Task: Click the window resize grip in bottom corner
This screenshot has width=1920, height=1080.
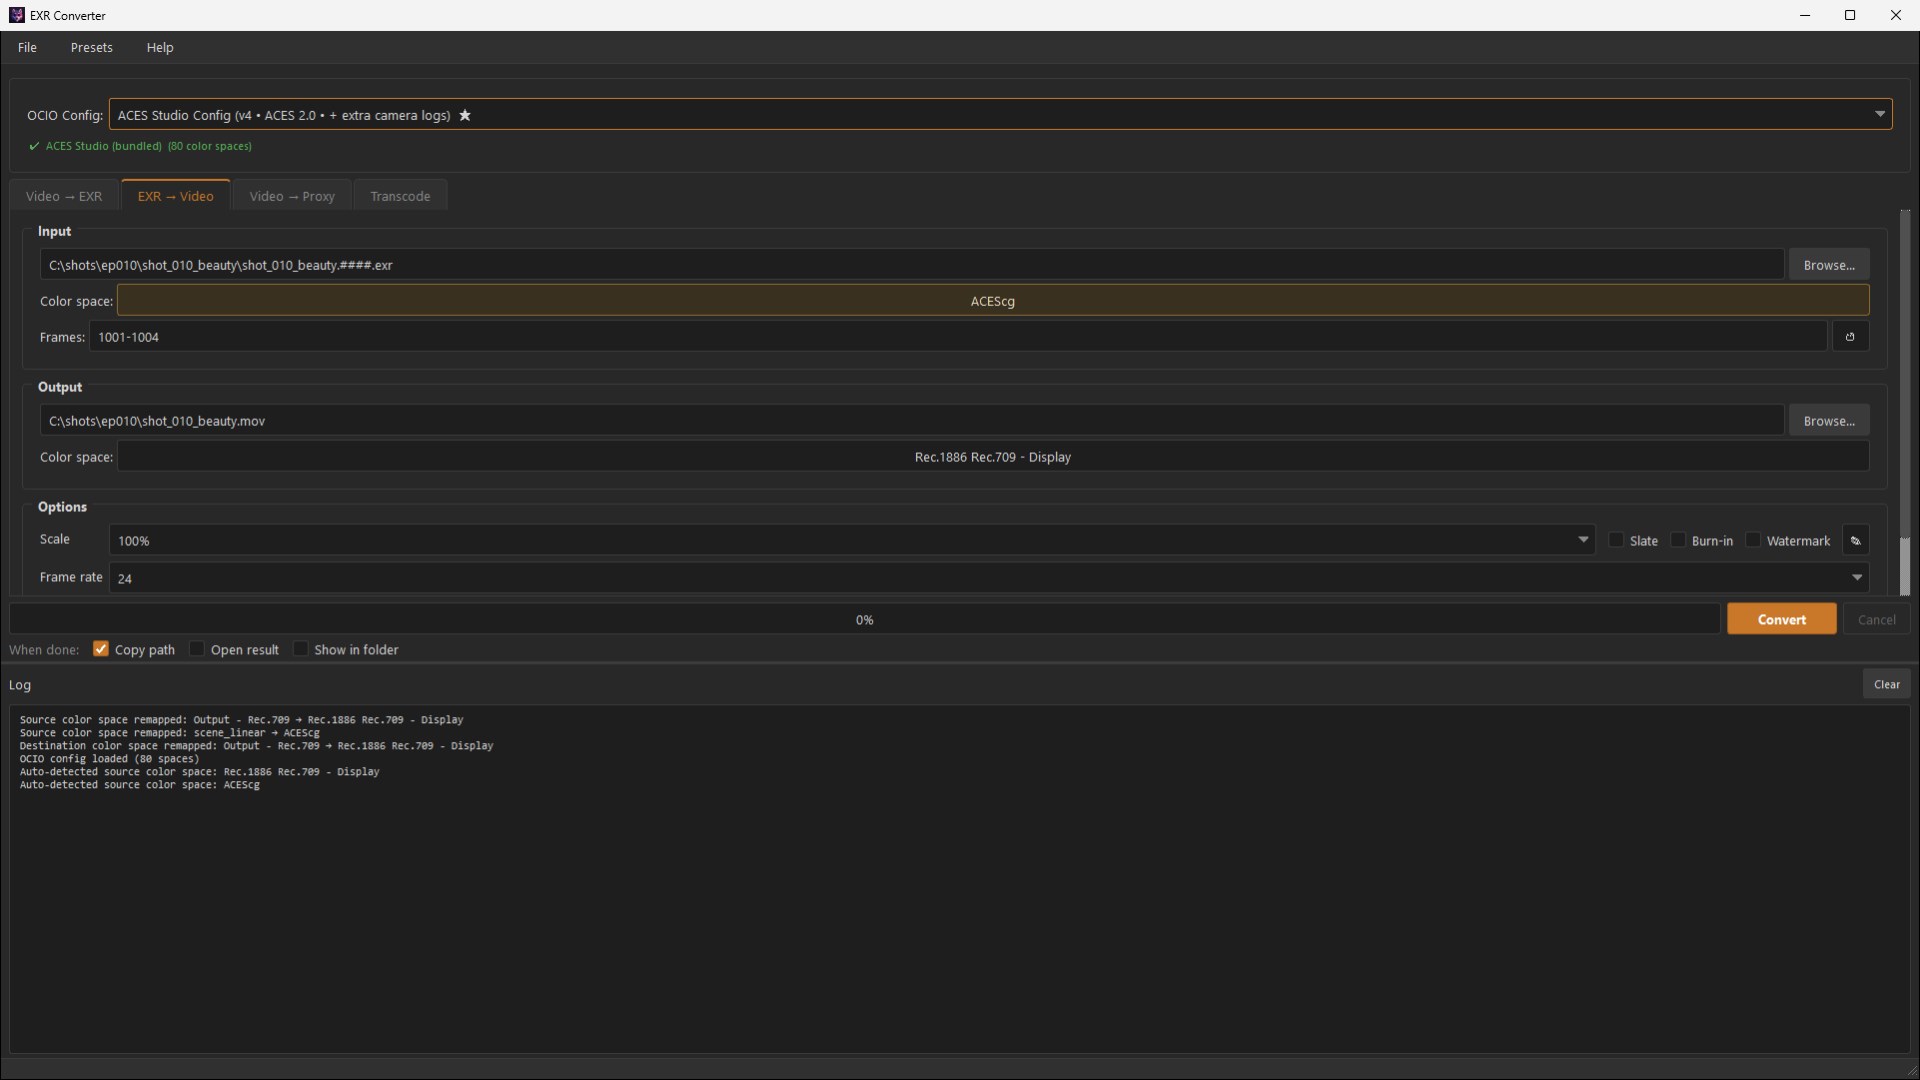Action: pos(1911,1071)
